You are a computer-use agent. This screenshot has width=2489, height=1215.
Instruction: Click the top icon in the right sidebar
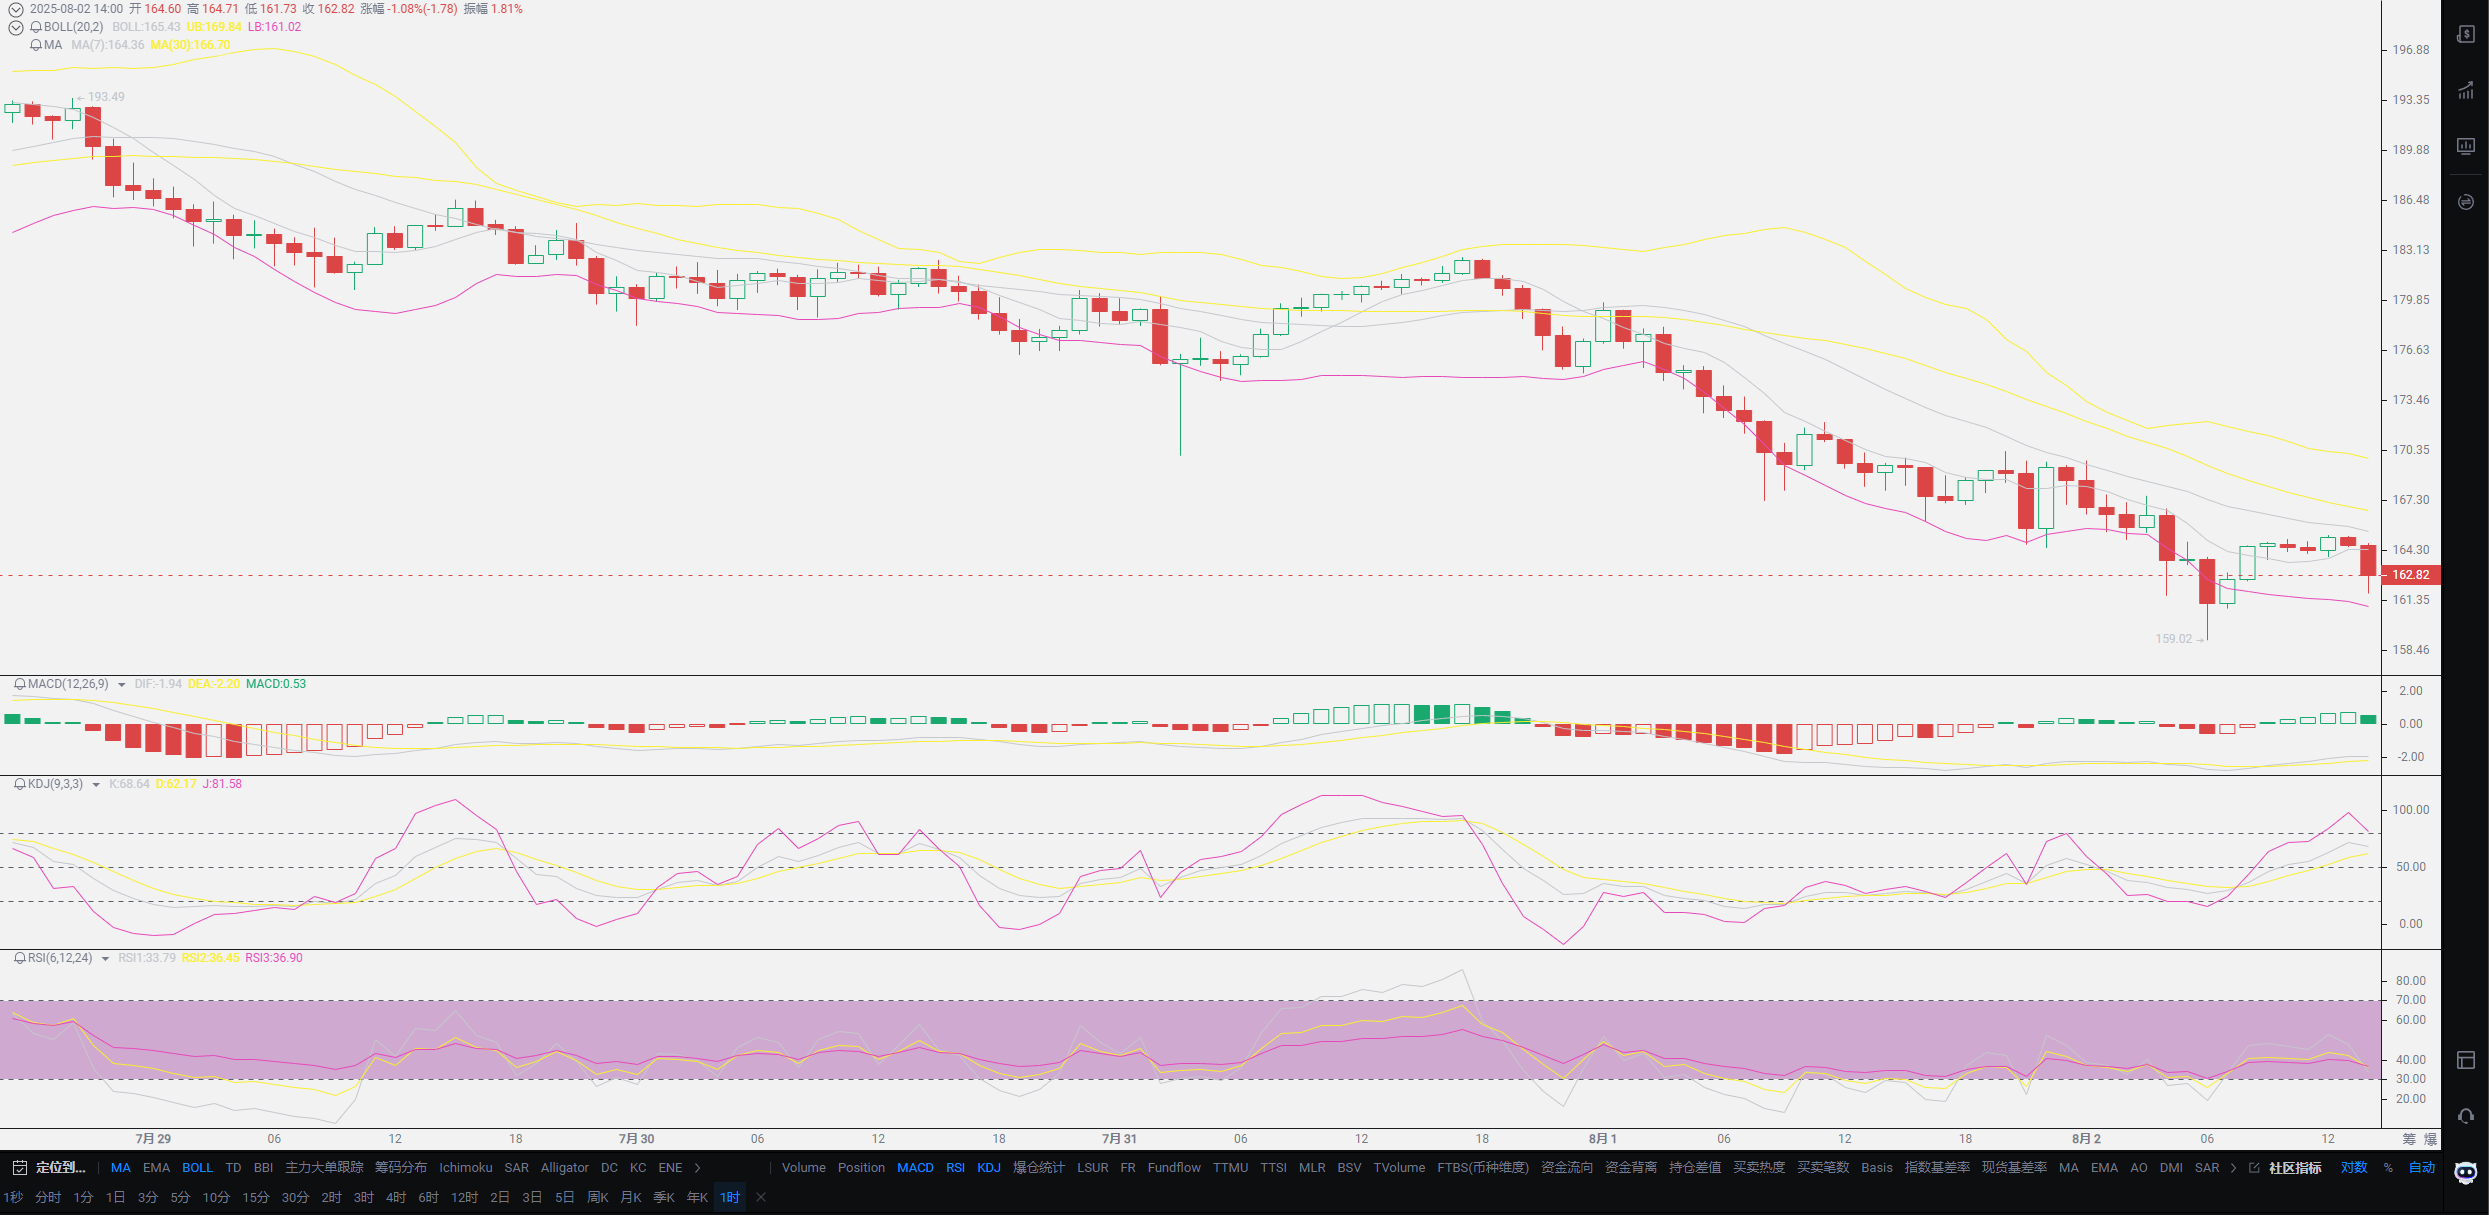(x=2465, y=34)
